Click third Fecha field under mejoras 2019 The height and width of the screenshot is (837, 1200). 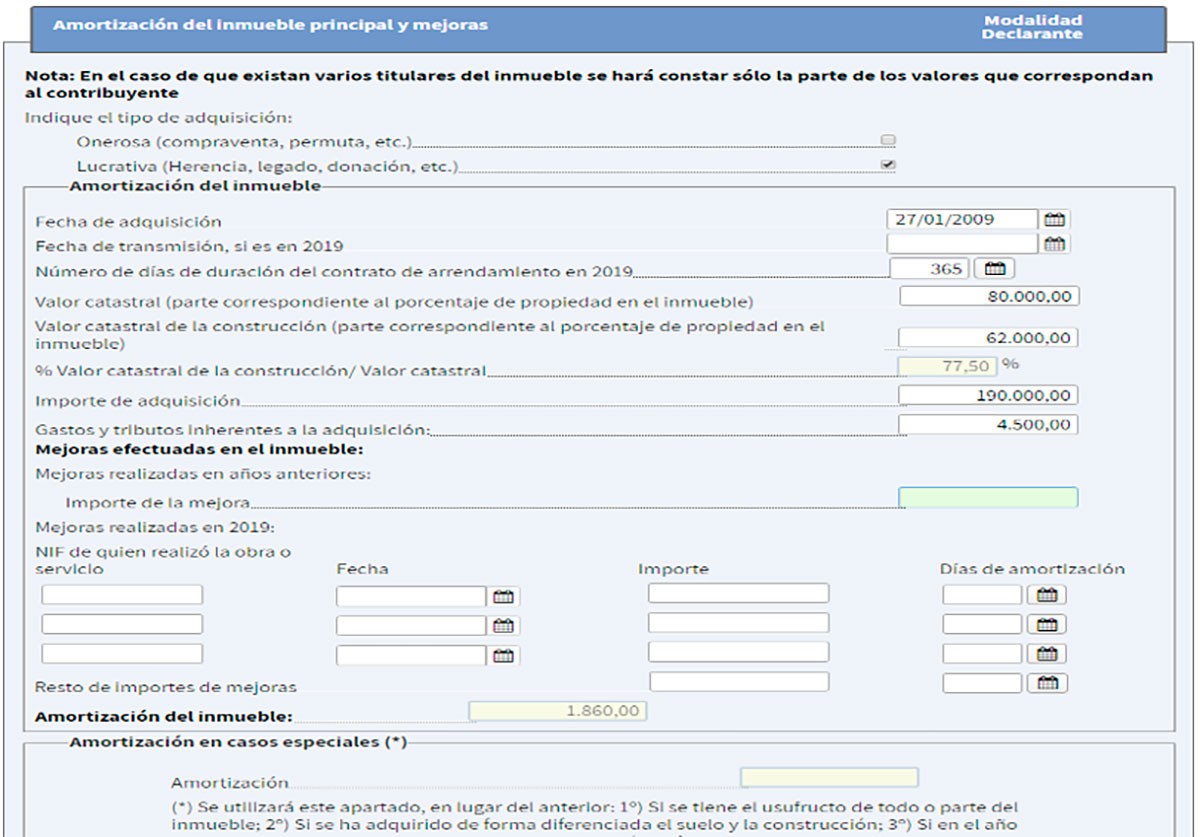click(x=411, y=656)
